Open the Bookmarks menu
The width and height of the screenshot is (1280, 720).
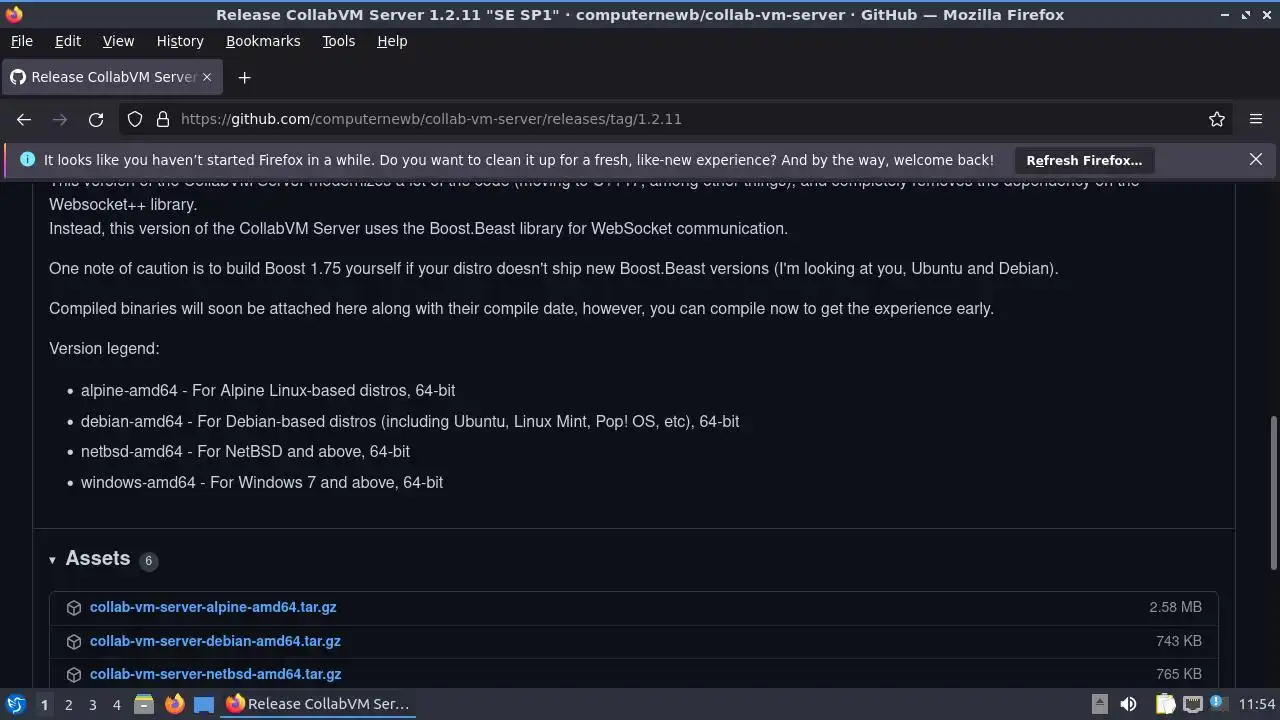pyautogui.click(x=263, y=41)
